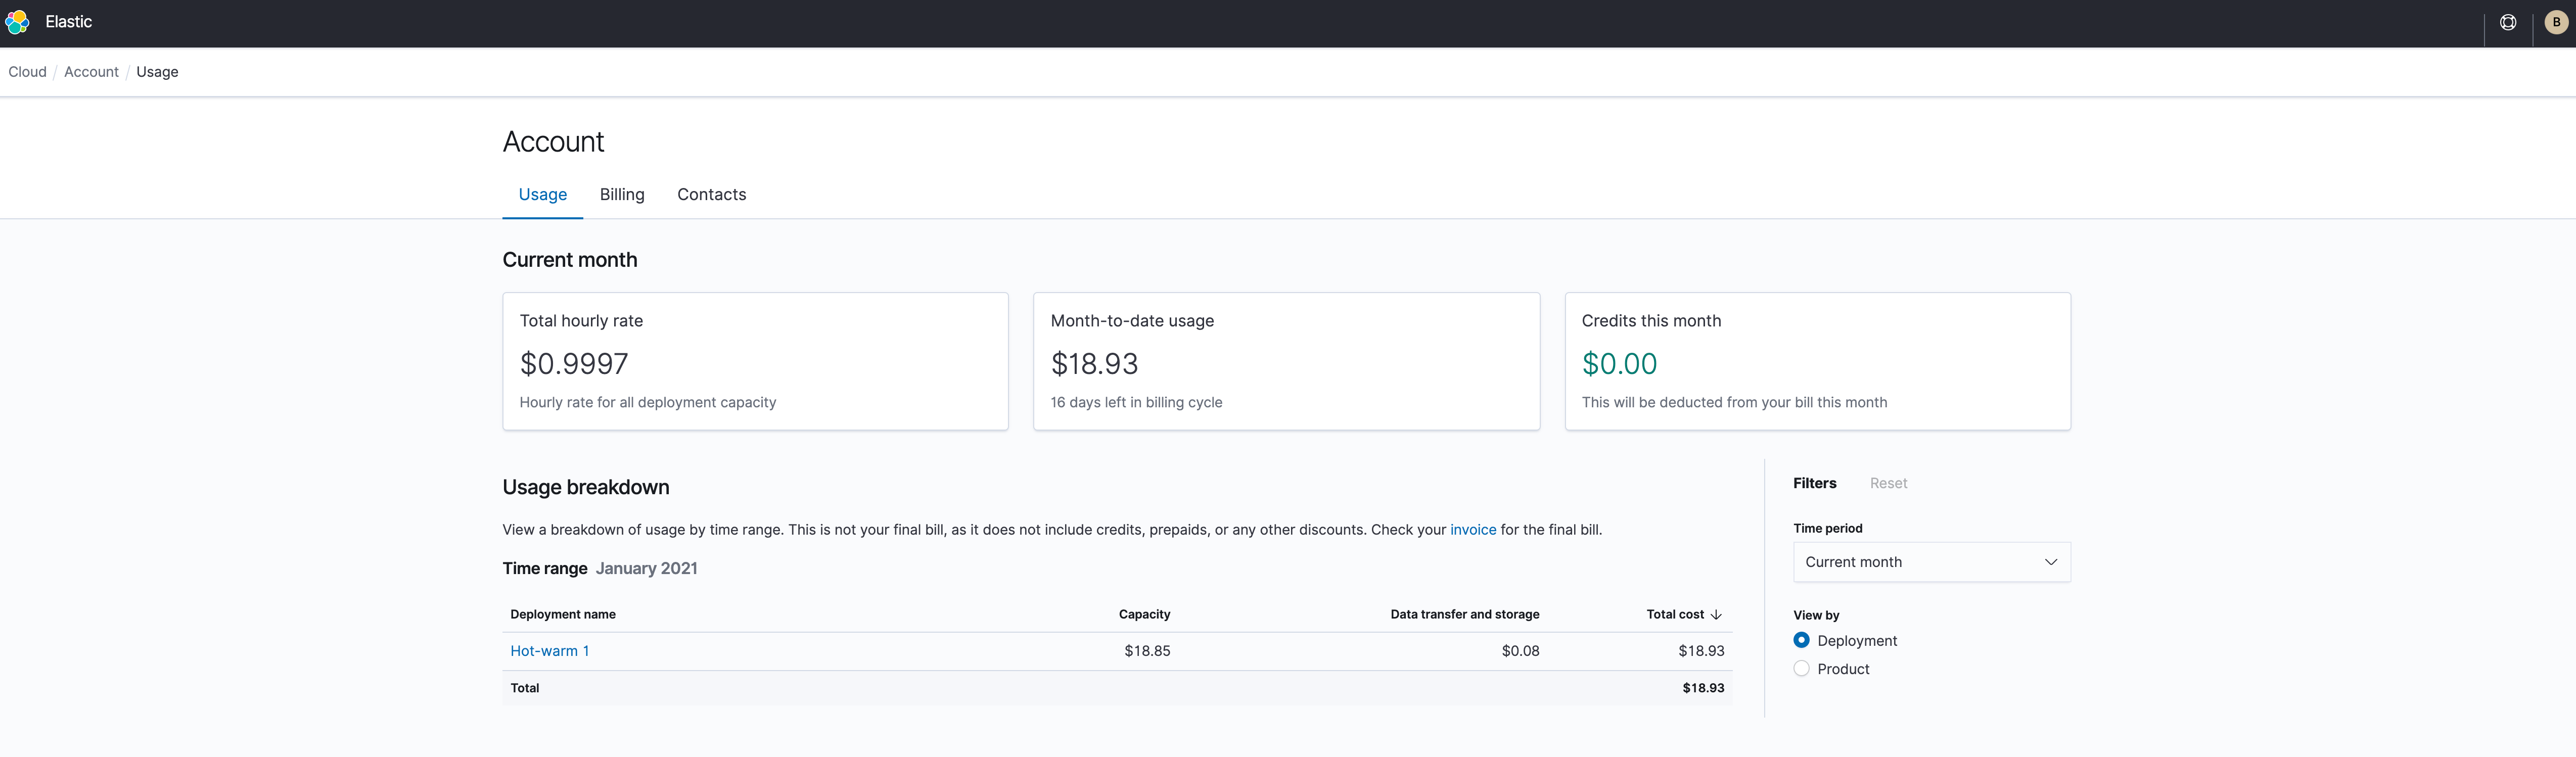Select the Product radio button

1802,669
